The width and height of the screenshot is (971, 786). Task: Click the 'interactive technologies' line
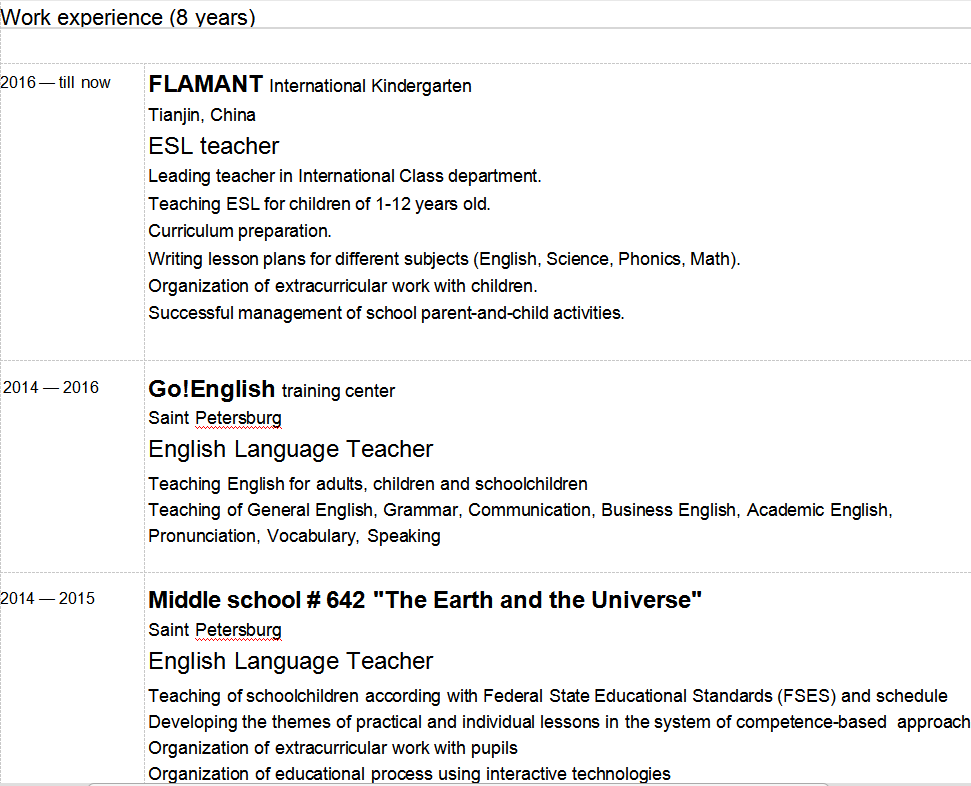click(409, 773)
